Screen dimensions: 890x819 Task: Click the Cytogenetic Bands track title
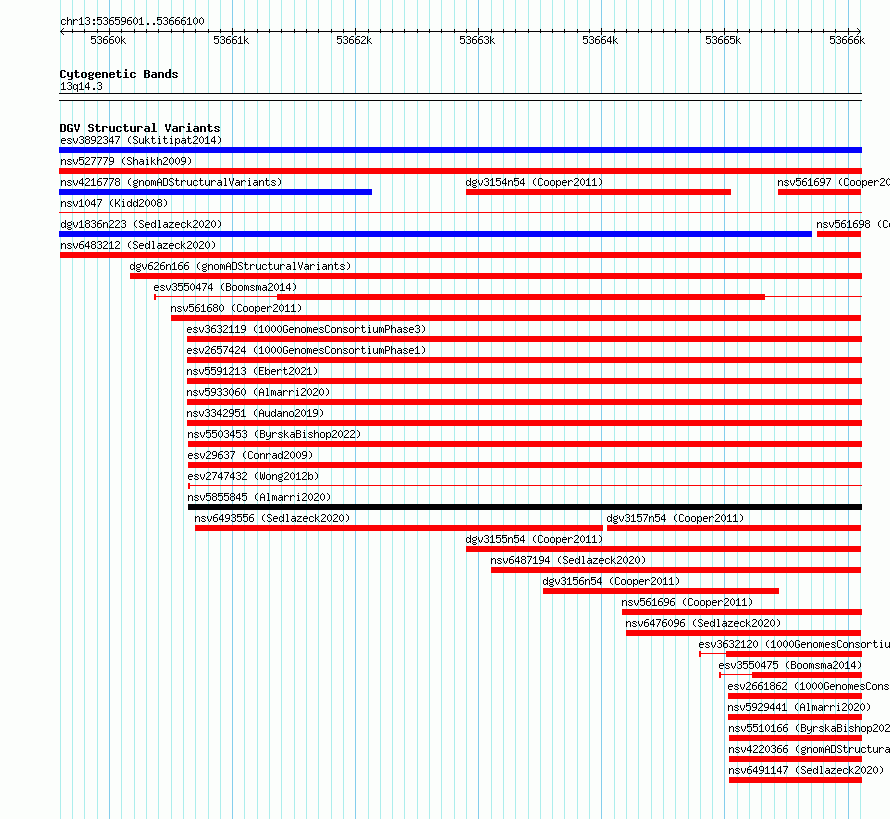119,74
